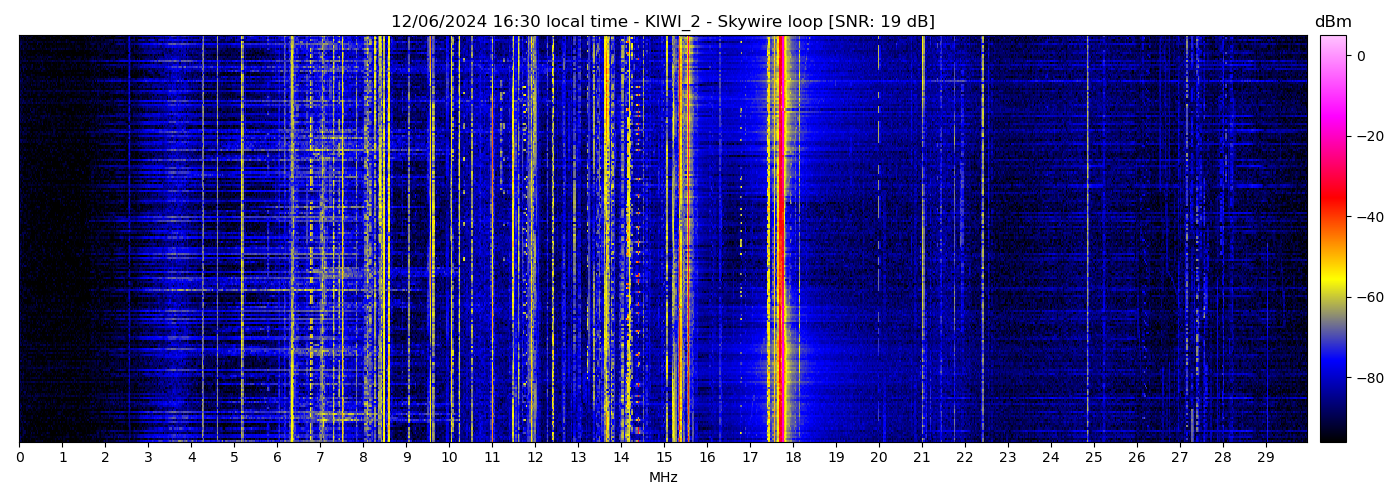Click the -40 tick label on the colorbar
Screen dimensions: 1400x500
[1367, 217]
